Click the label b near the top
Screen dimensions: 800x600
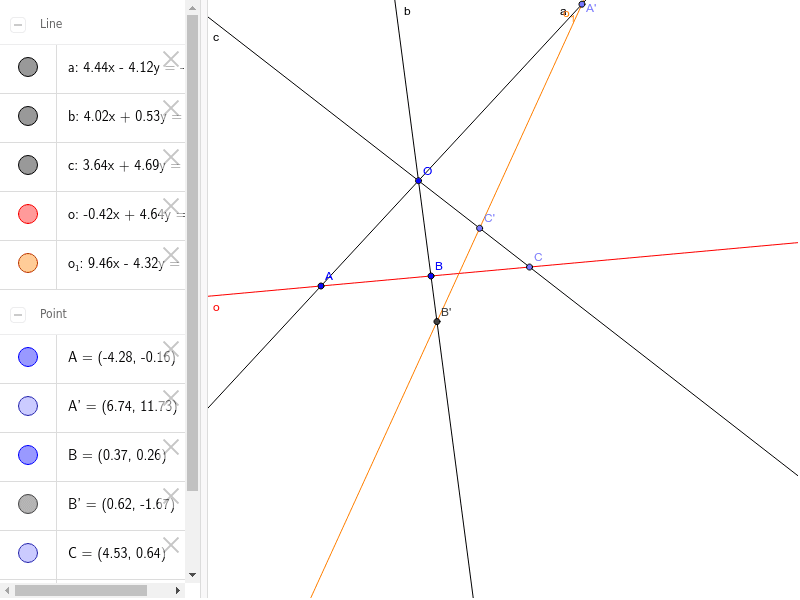(x=407, y=11)
